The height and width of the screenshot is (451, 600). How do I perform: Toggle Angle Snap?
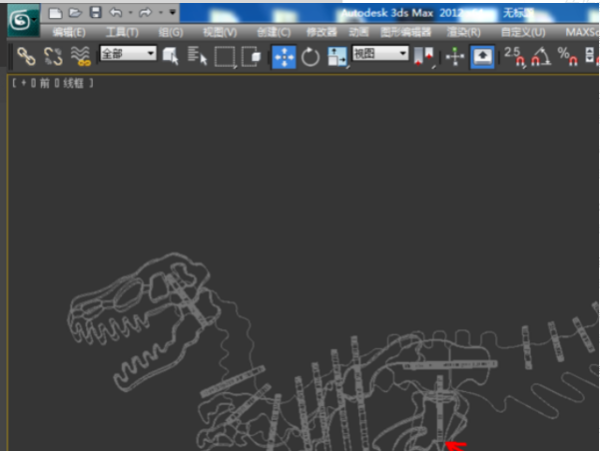click(541, 57)
